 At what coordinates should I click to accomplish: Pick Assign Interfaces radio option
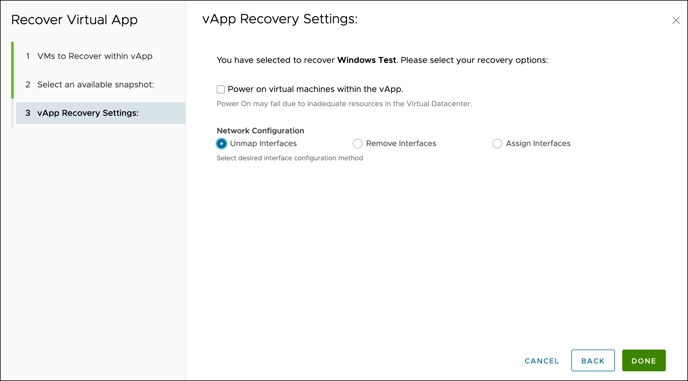497,144
